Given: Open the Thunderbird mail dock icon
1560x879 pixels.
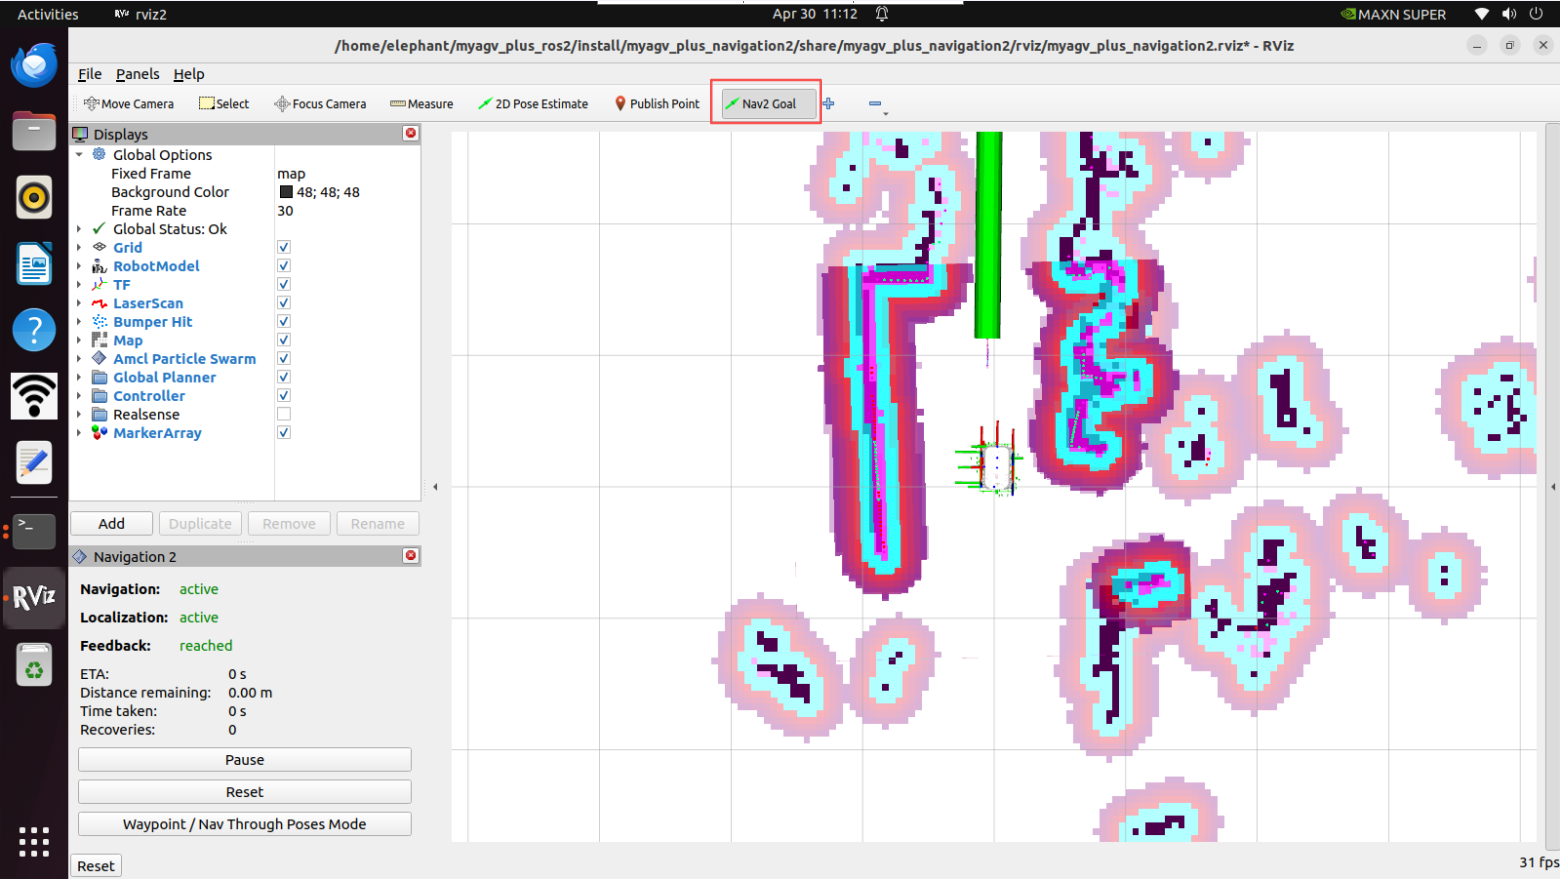Looking at the screenshot, I should [x=34, y=66].
